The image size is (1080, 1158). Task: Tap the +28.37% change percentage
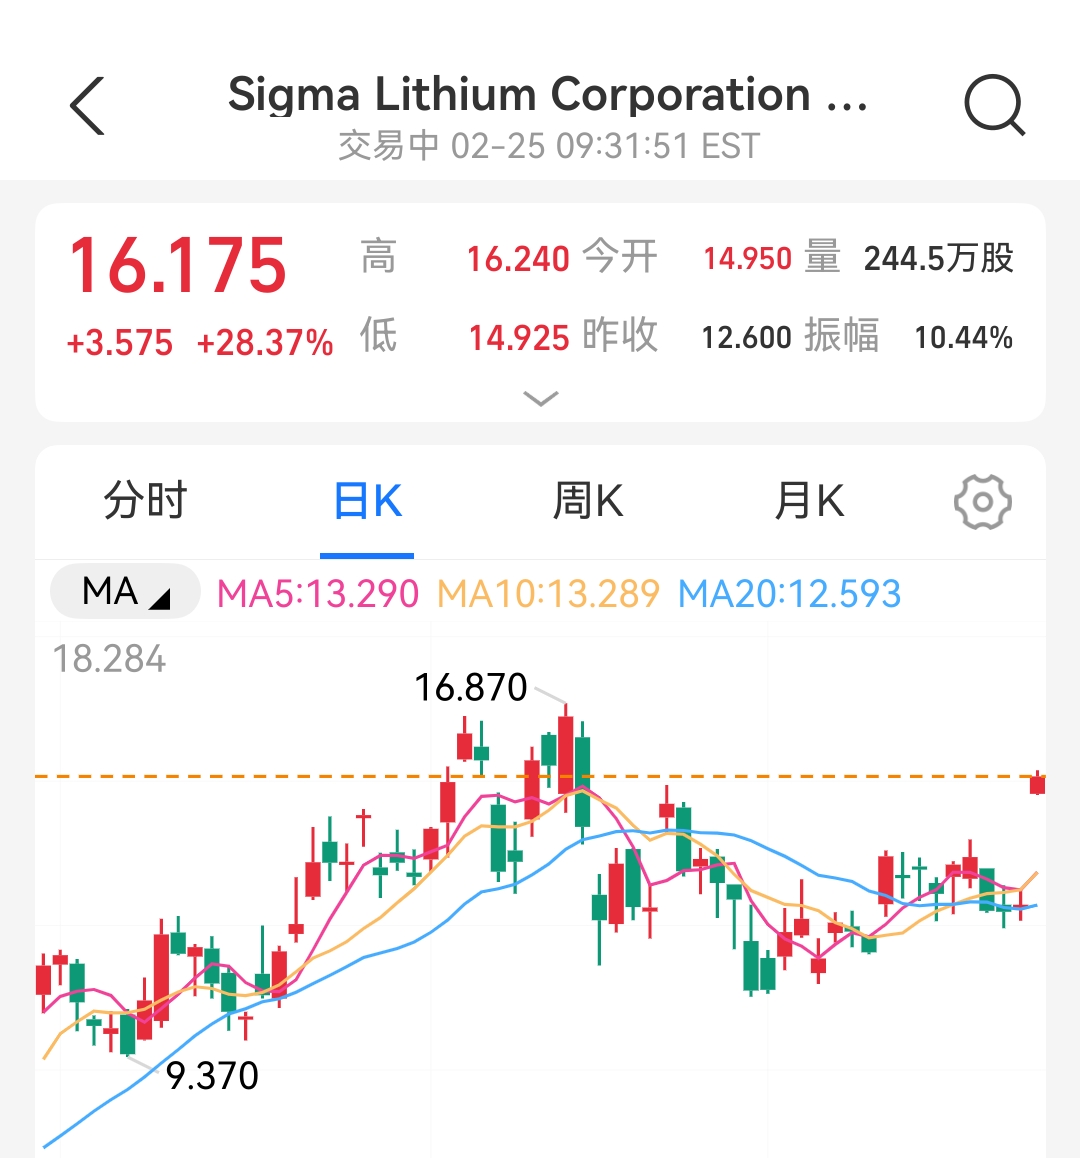tap(265, 343)
